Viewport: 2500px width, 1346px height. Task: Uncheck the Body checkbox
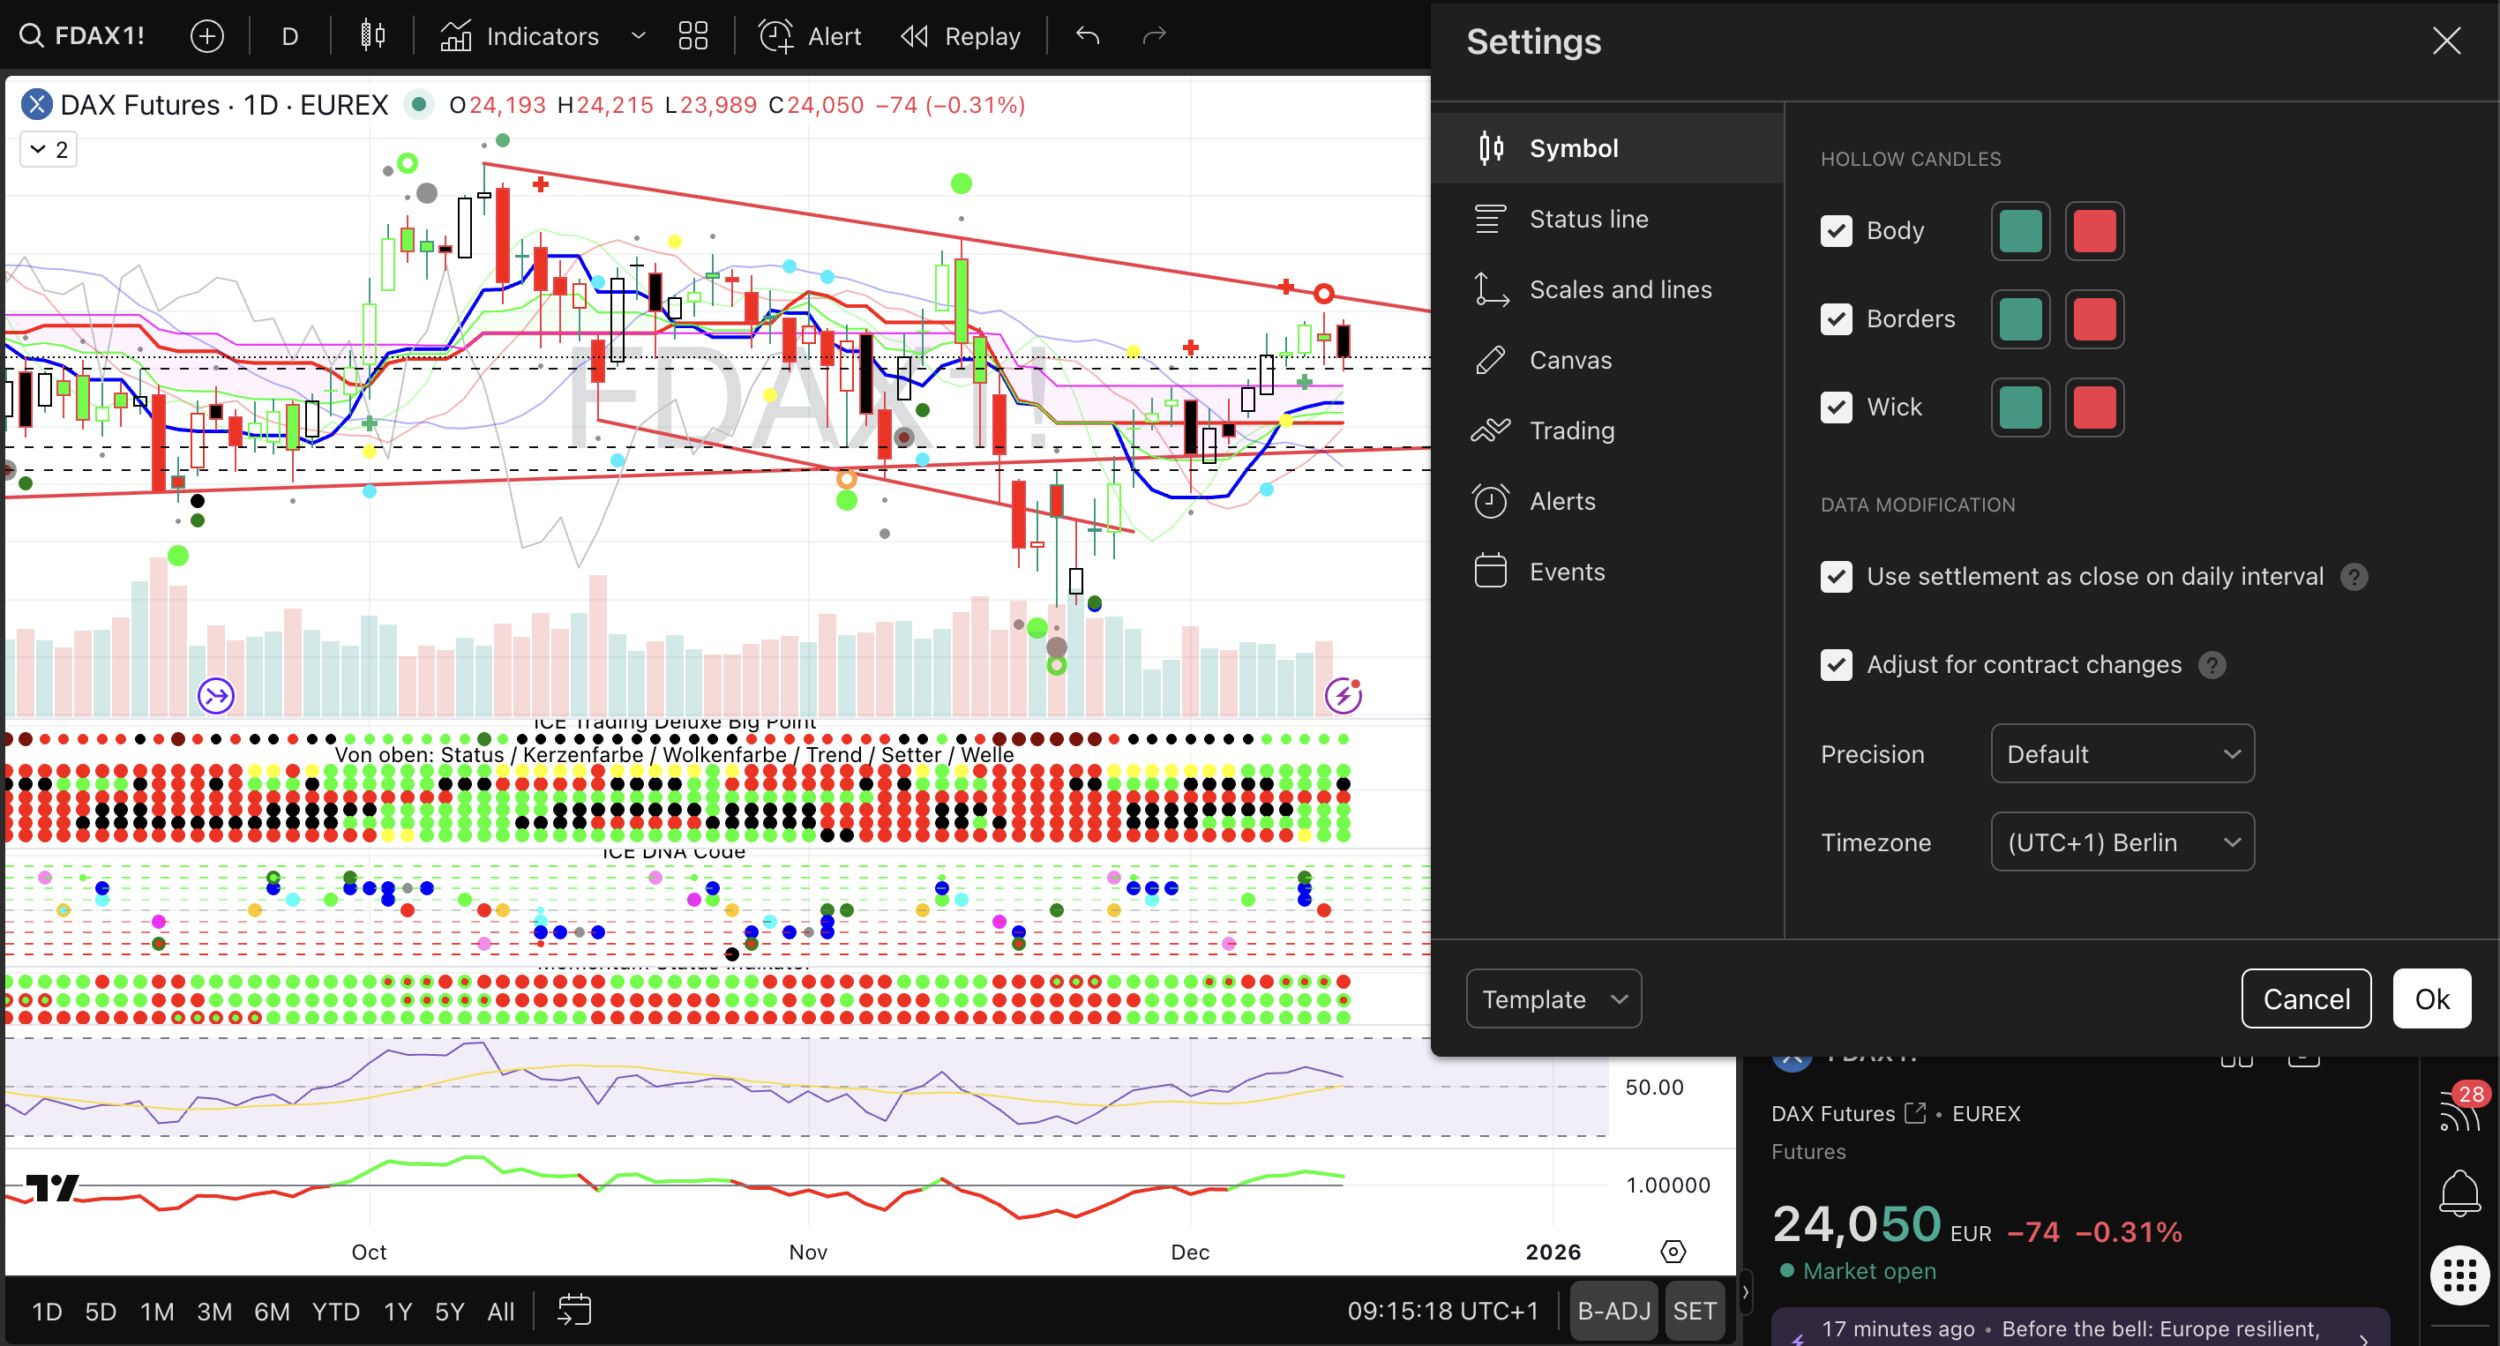[x=1836, y=231]
